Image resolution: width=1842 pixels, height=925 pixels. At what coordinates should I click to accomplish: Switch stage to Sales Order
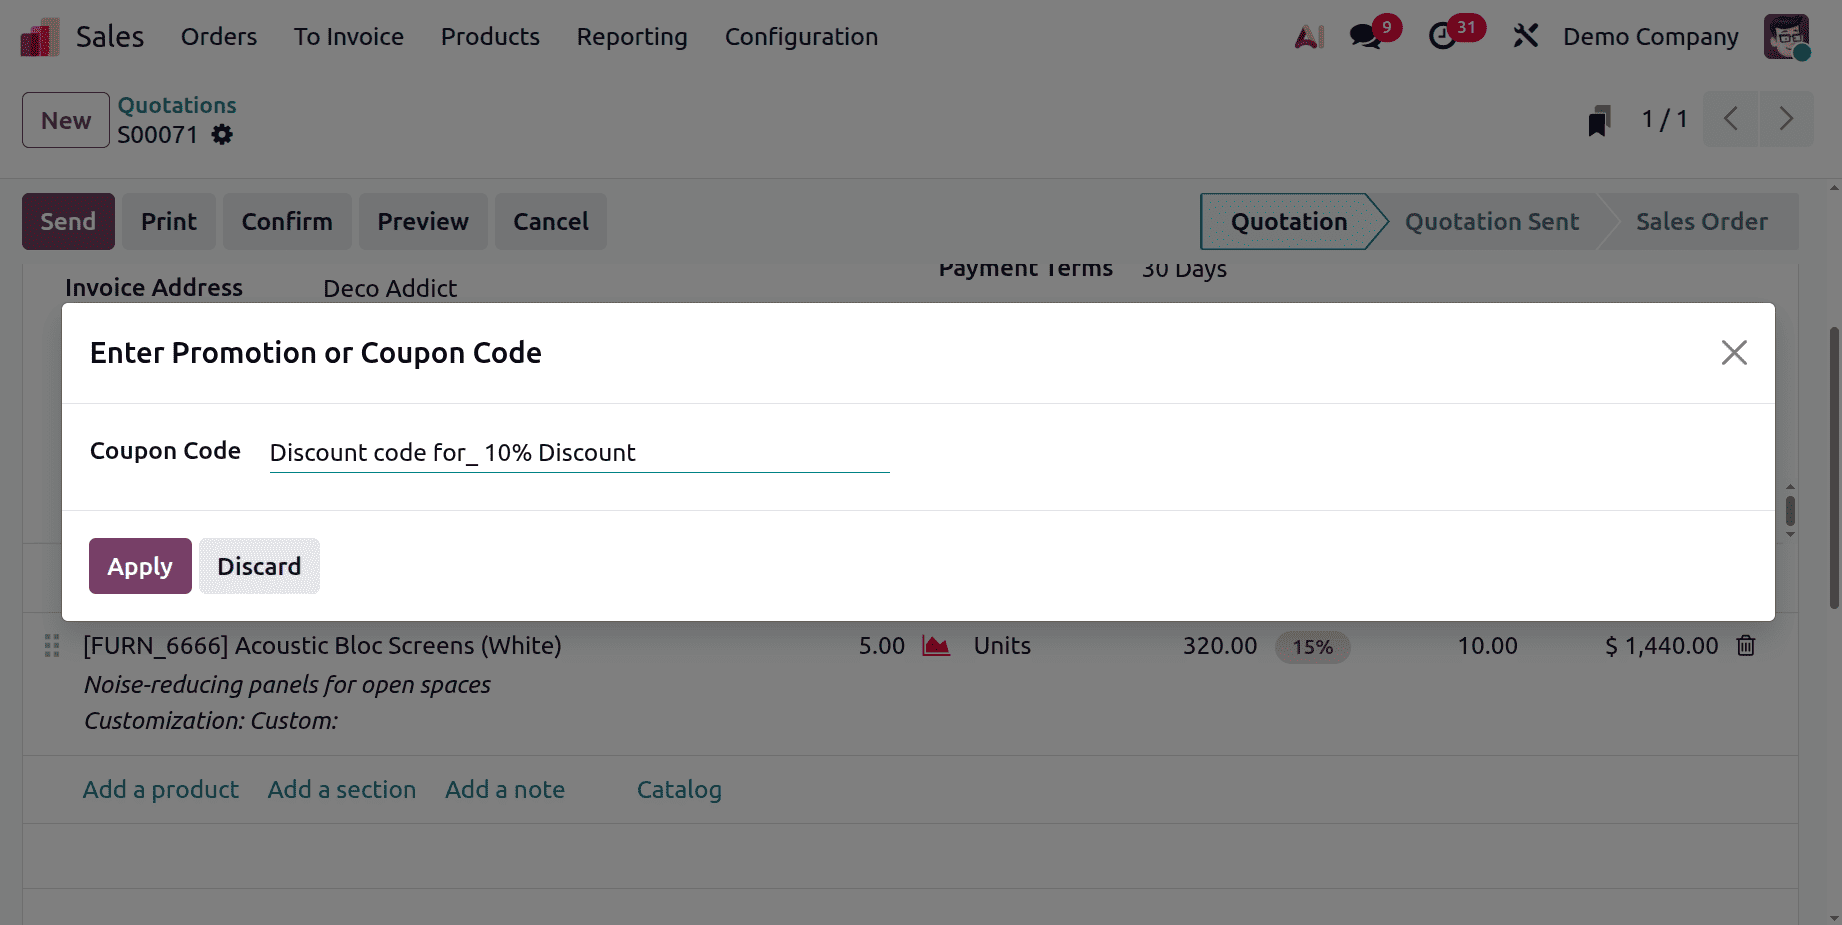point(1702,221)
